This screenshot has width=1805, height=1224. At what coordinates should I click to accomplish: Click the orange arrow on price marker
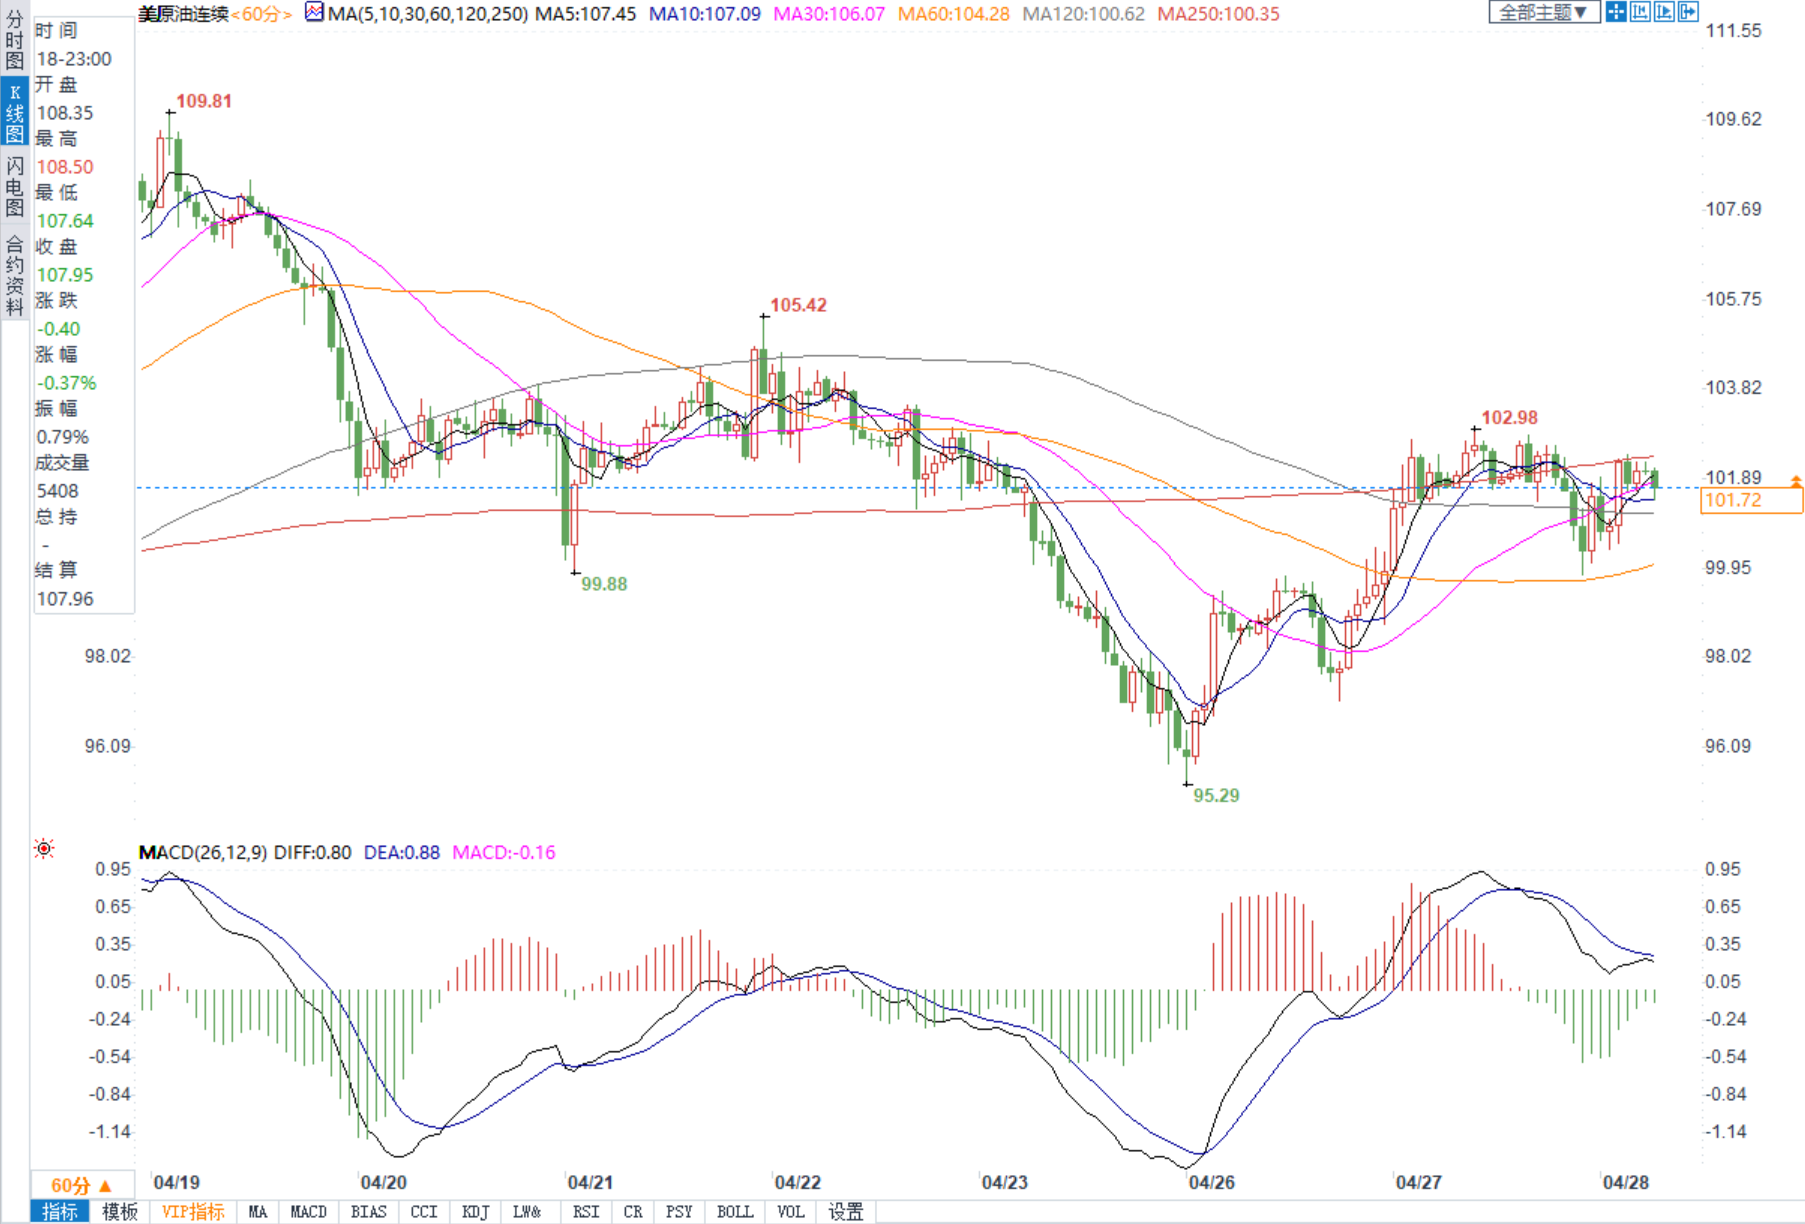pos(1796,482)
